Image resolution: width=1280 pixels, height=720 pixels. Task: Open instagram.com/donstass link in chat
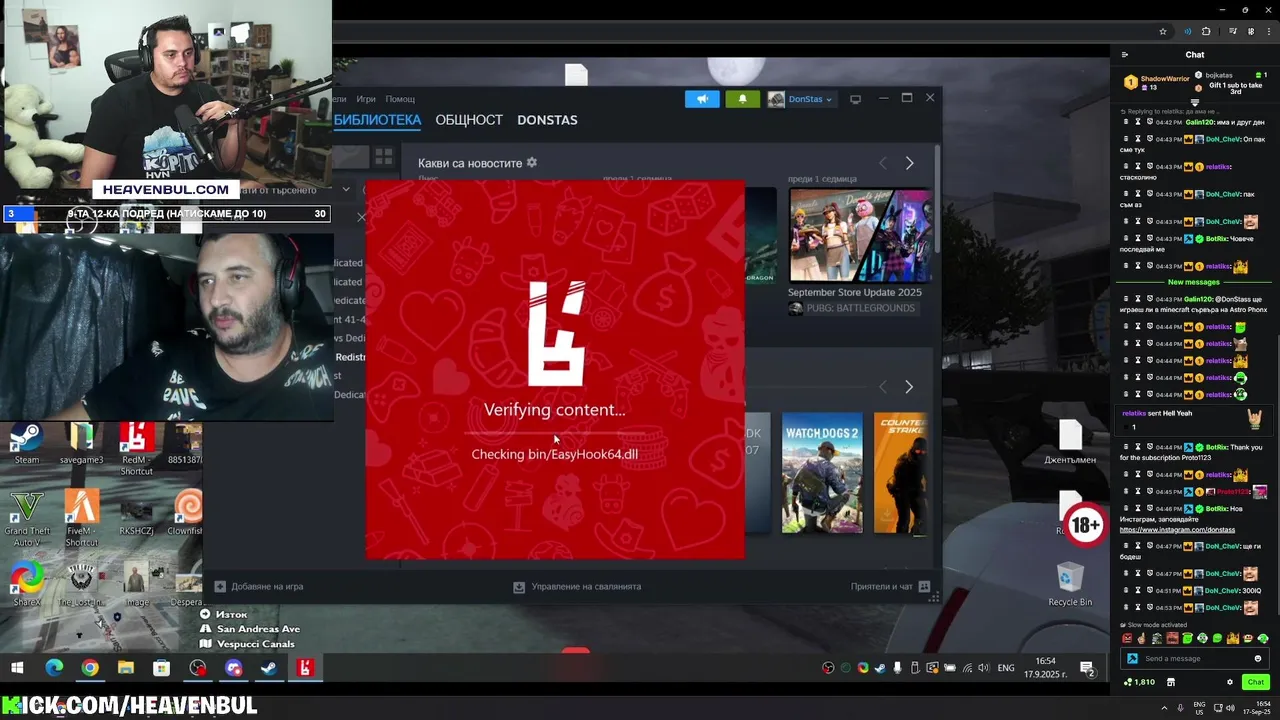pos(1177,530)
